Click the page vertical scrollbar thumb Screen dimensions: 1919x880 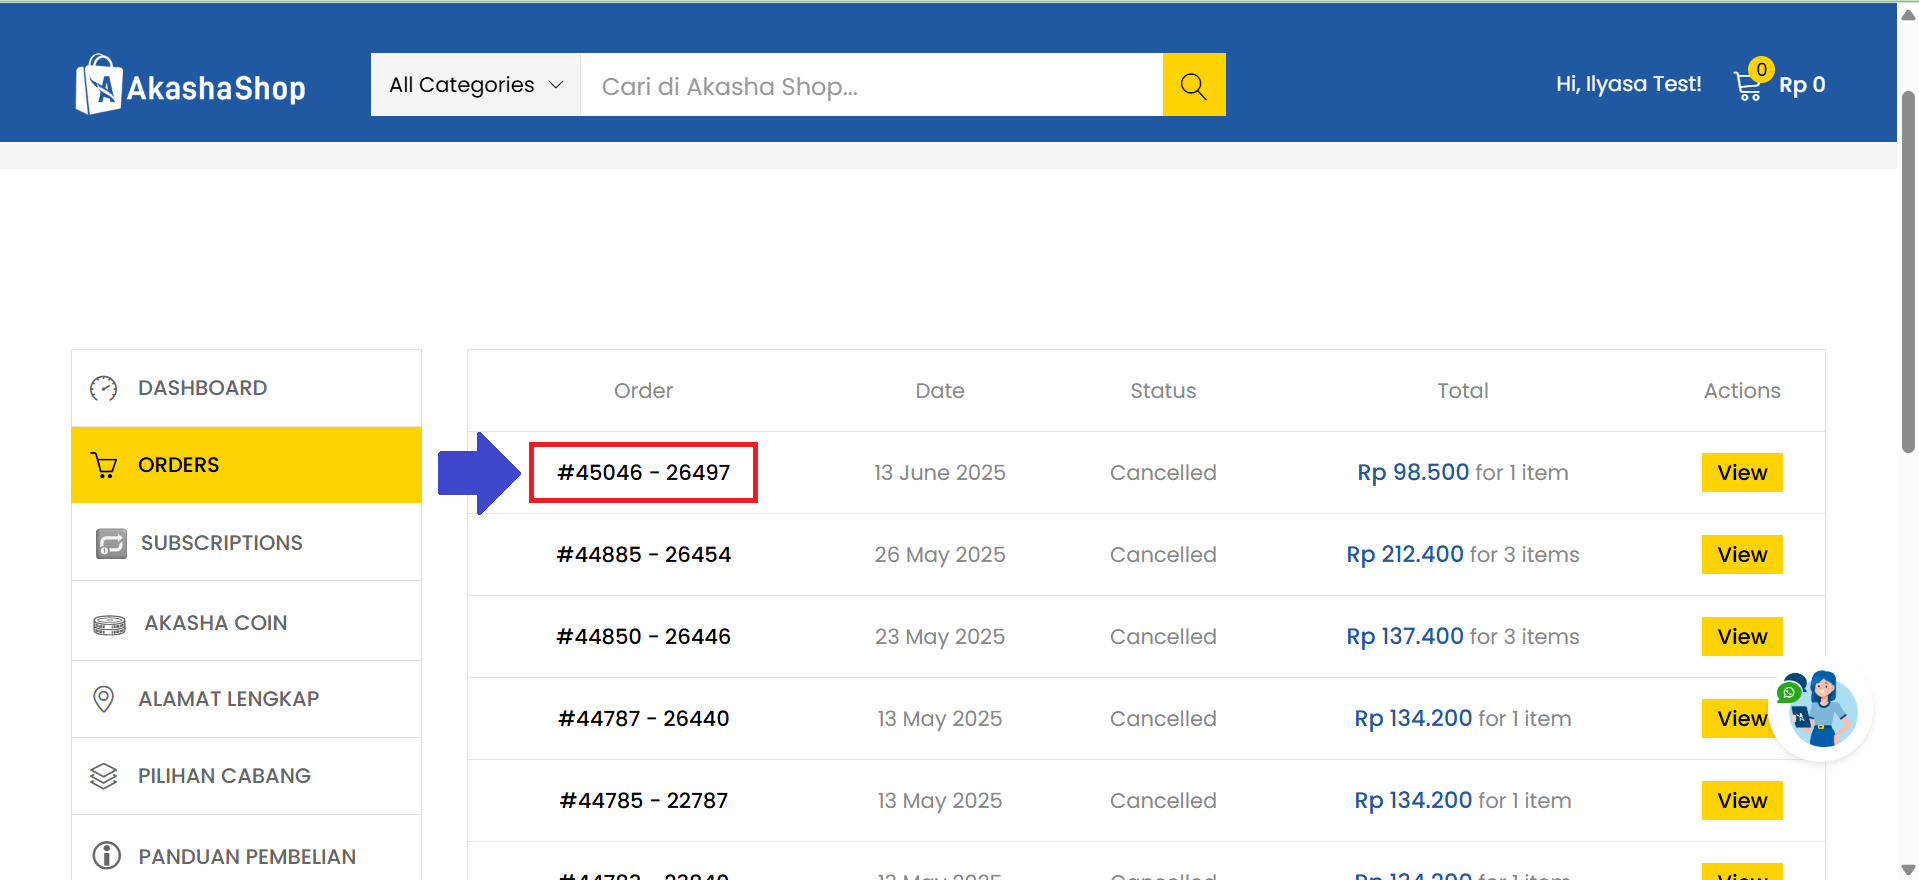pos(1908,270)
